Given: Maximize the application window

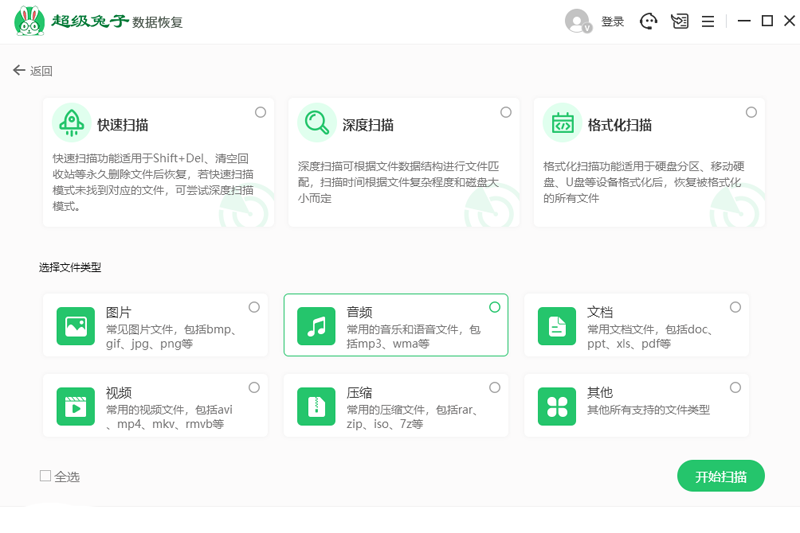Looking at the screenshot, I should tap(767, 21).
